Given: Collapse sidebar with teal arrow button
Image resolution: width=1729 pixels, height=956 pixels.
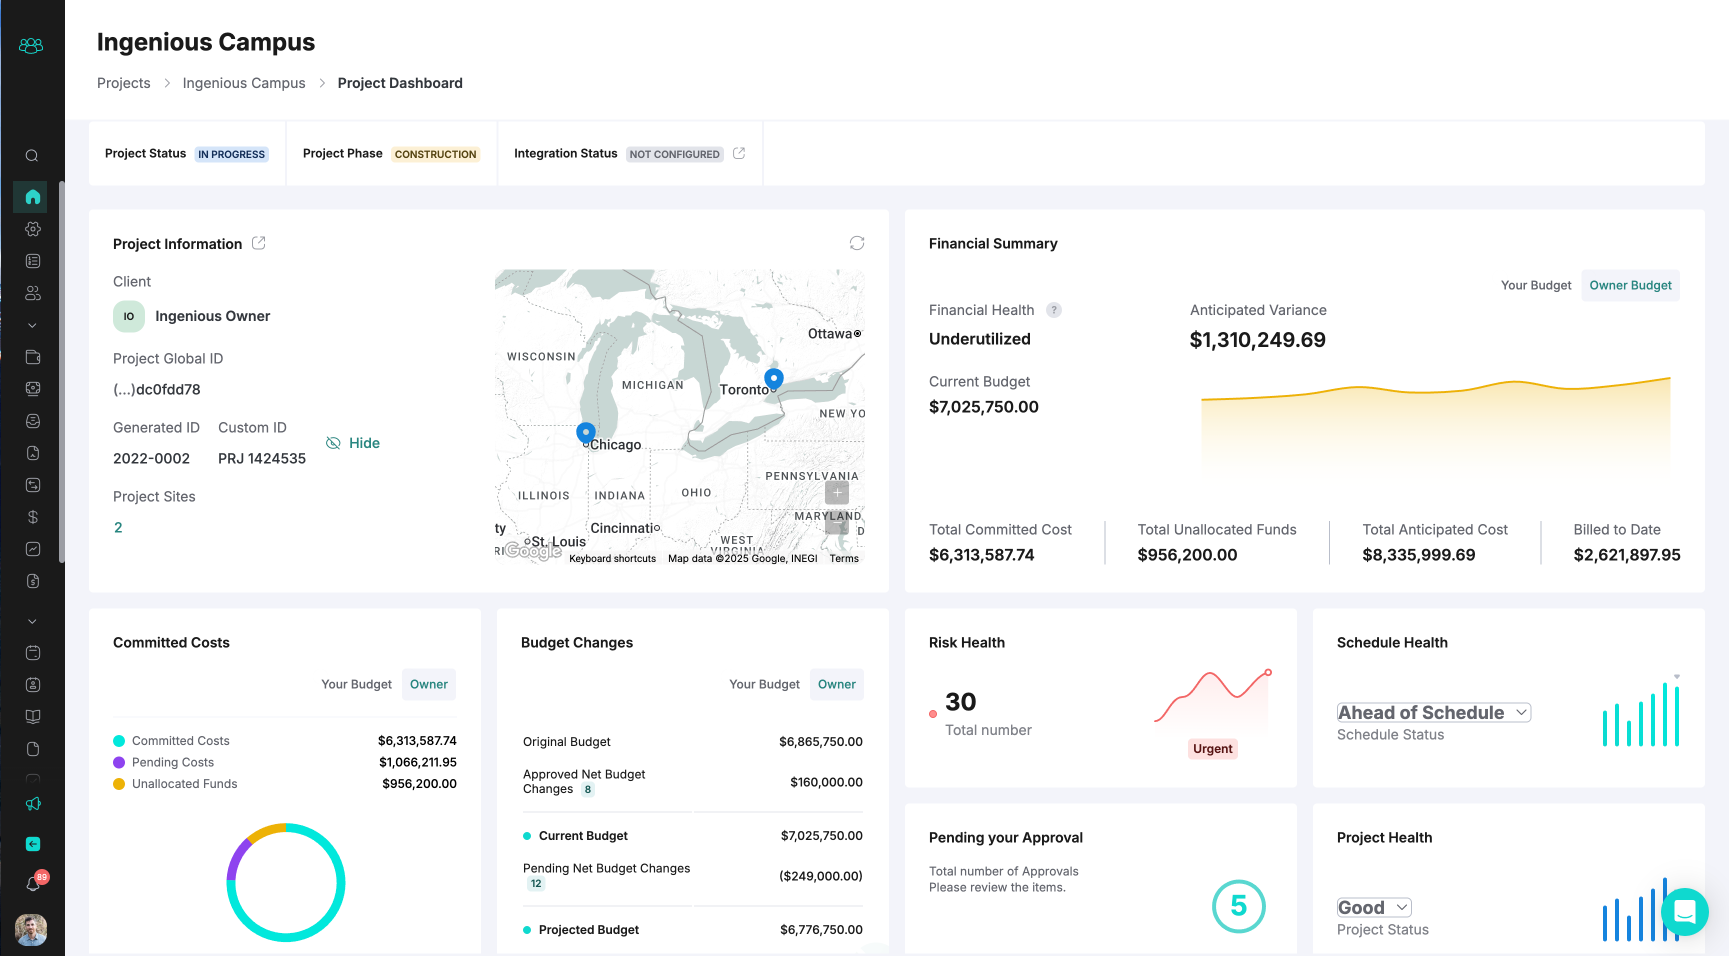Looking at the screenshot, I should [x=32, y=844].
